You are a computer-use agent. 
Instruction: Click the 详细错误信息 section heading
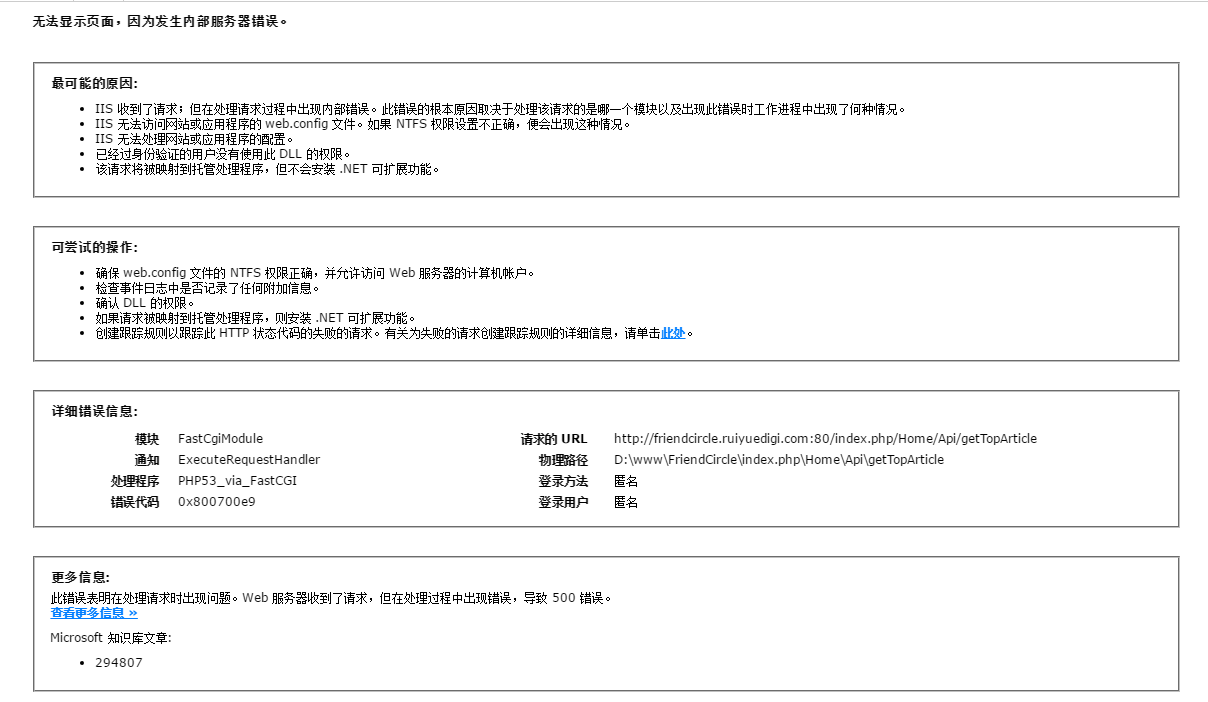95,411
